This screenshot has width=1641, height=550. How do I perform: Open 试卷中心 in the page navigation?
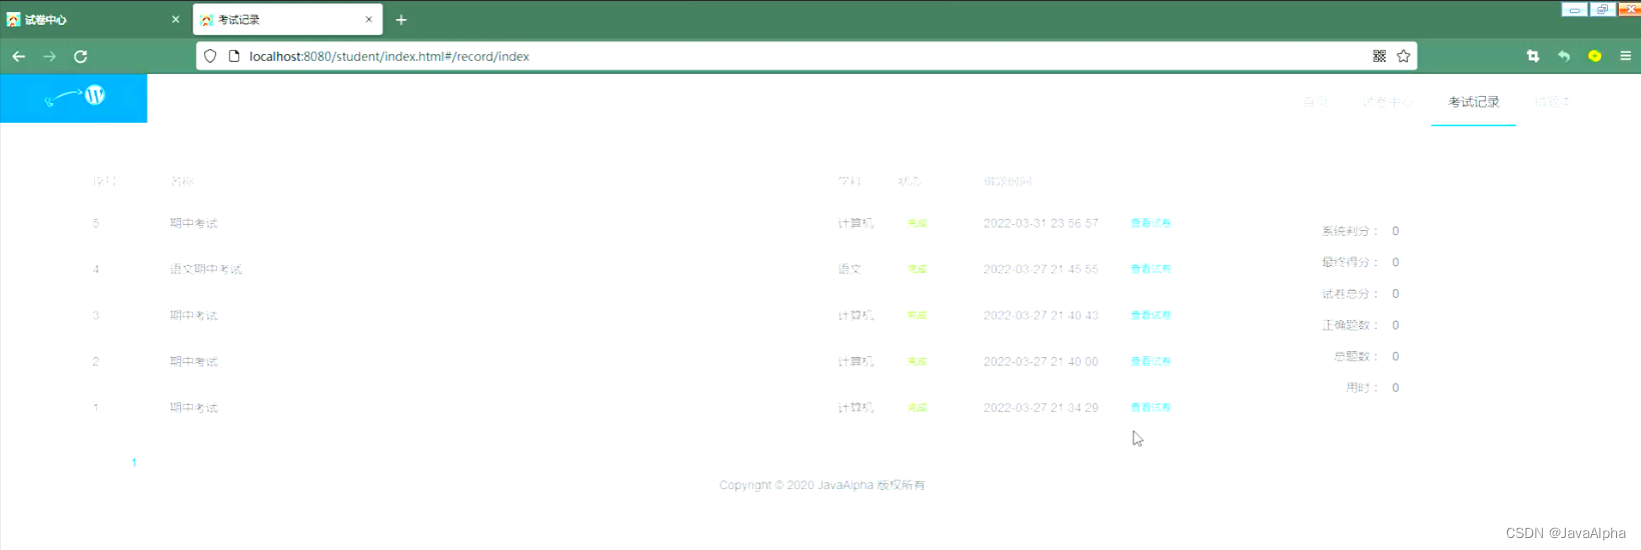tap(1388, 102)
